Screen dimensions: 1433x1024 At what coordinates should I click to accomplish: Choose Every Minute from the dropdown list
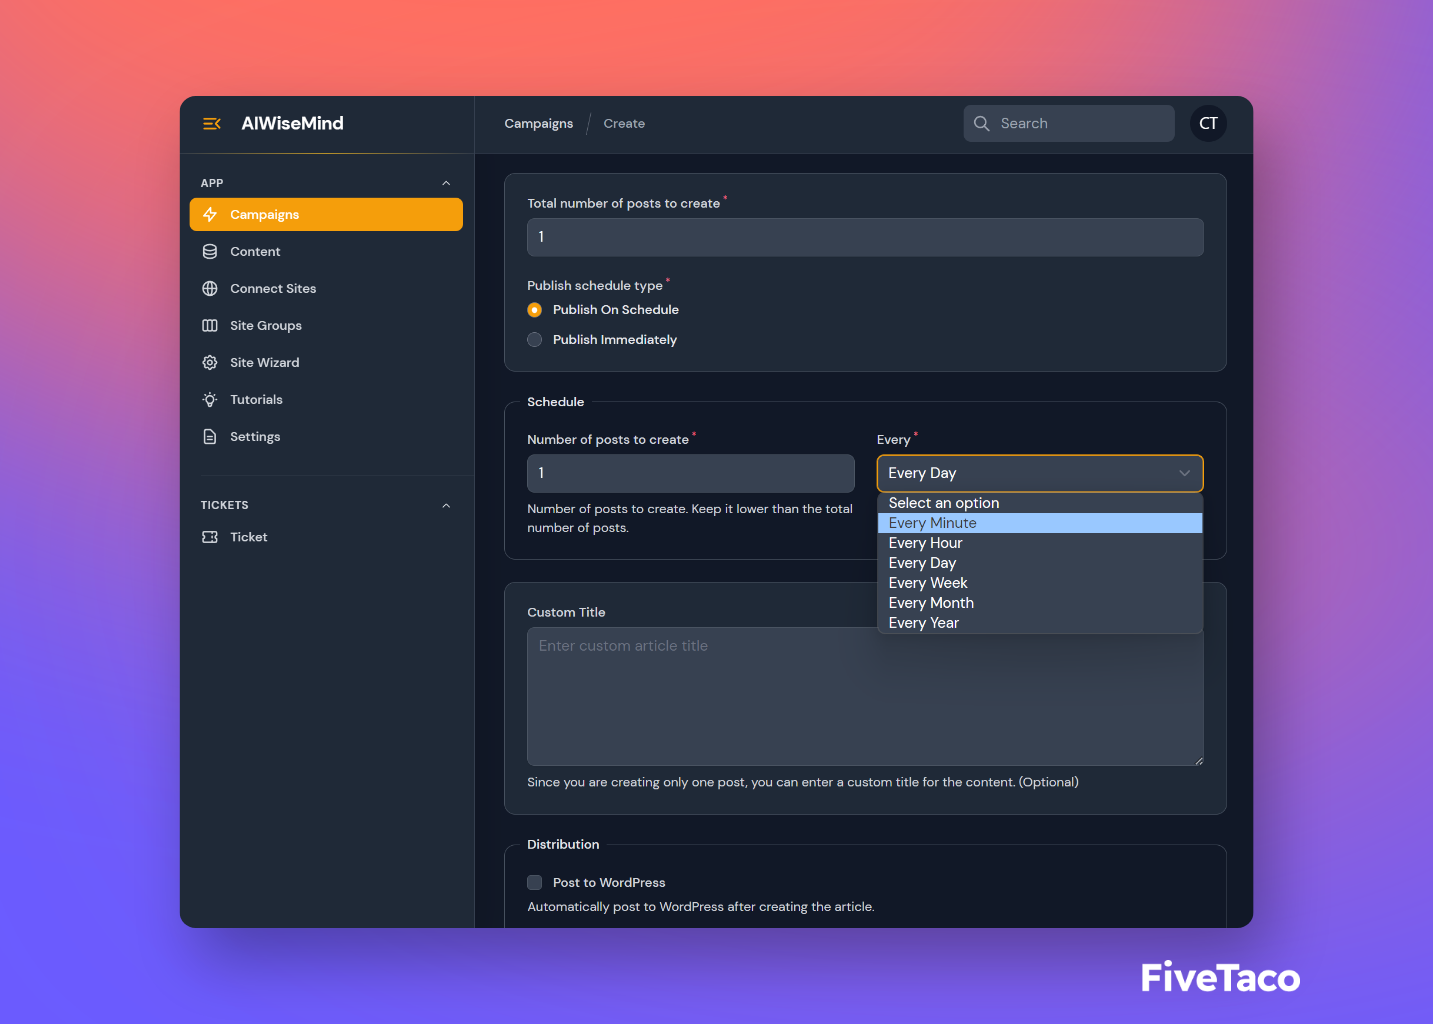pos(1040,523)
